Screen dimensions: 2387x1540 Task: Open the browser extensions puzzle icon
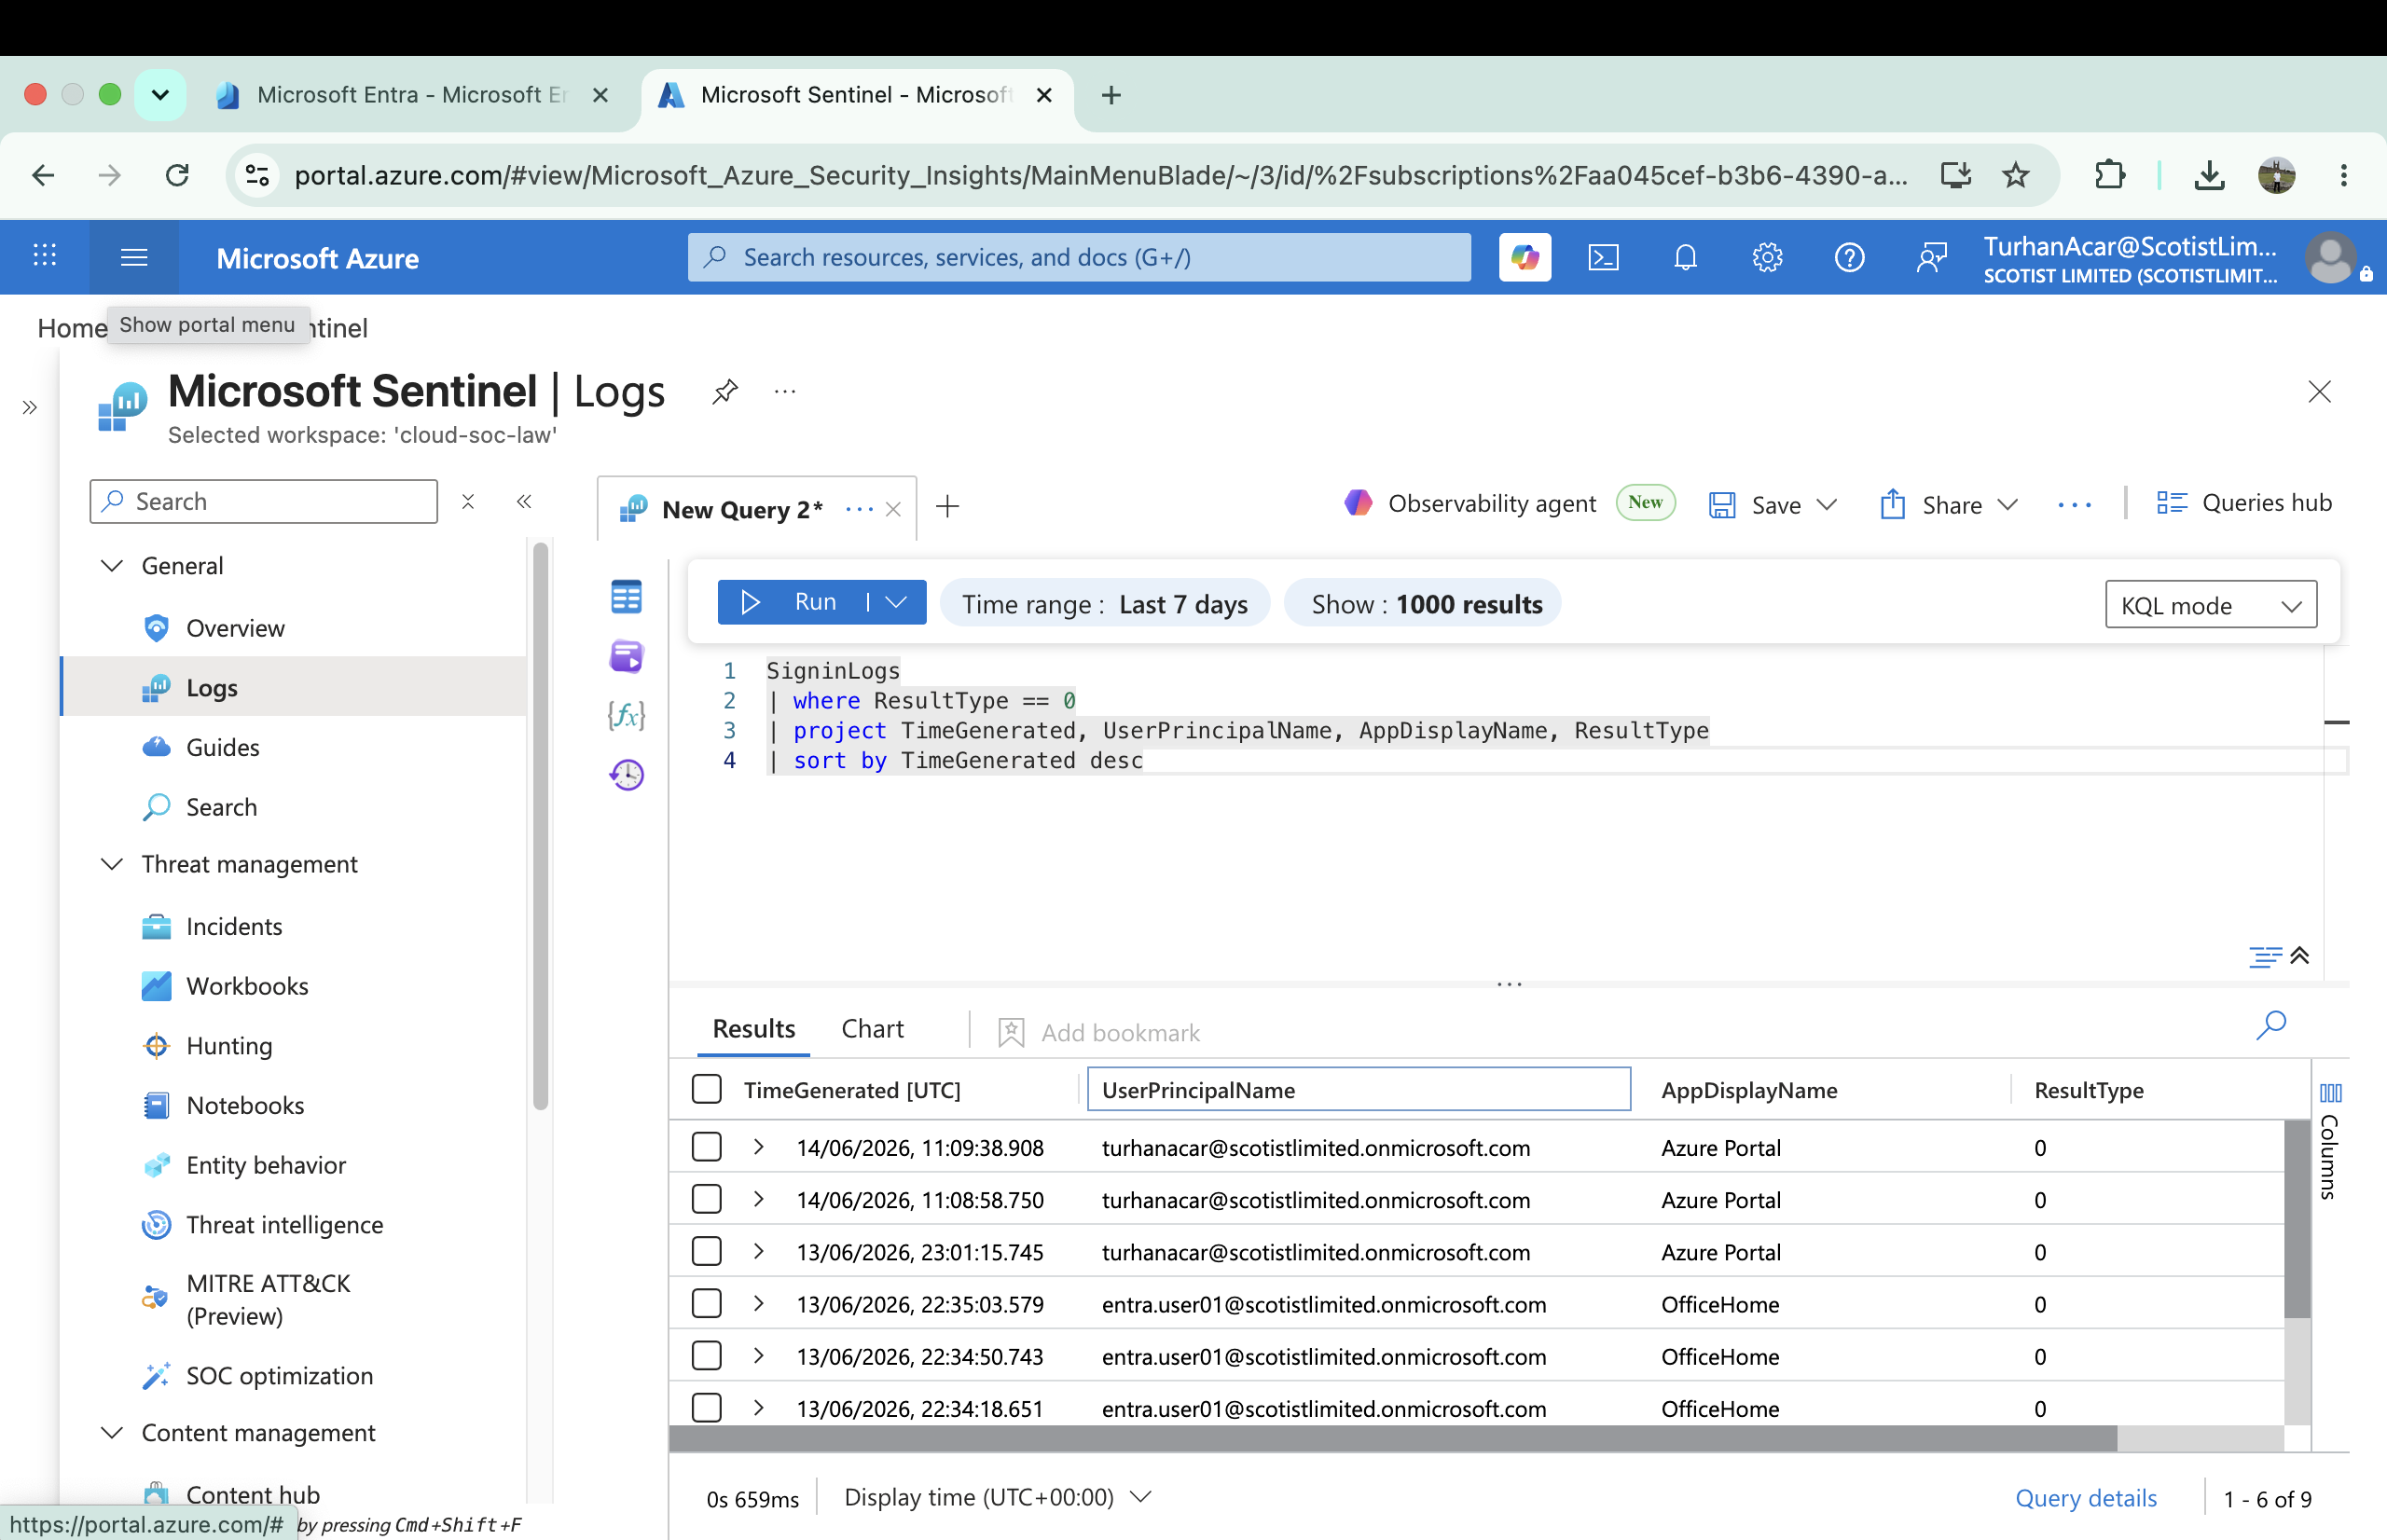2109,176
